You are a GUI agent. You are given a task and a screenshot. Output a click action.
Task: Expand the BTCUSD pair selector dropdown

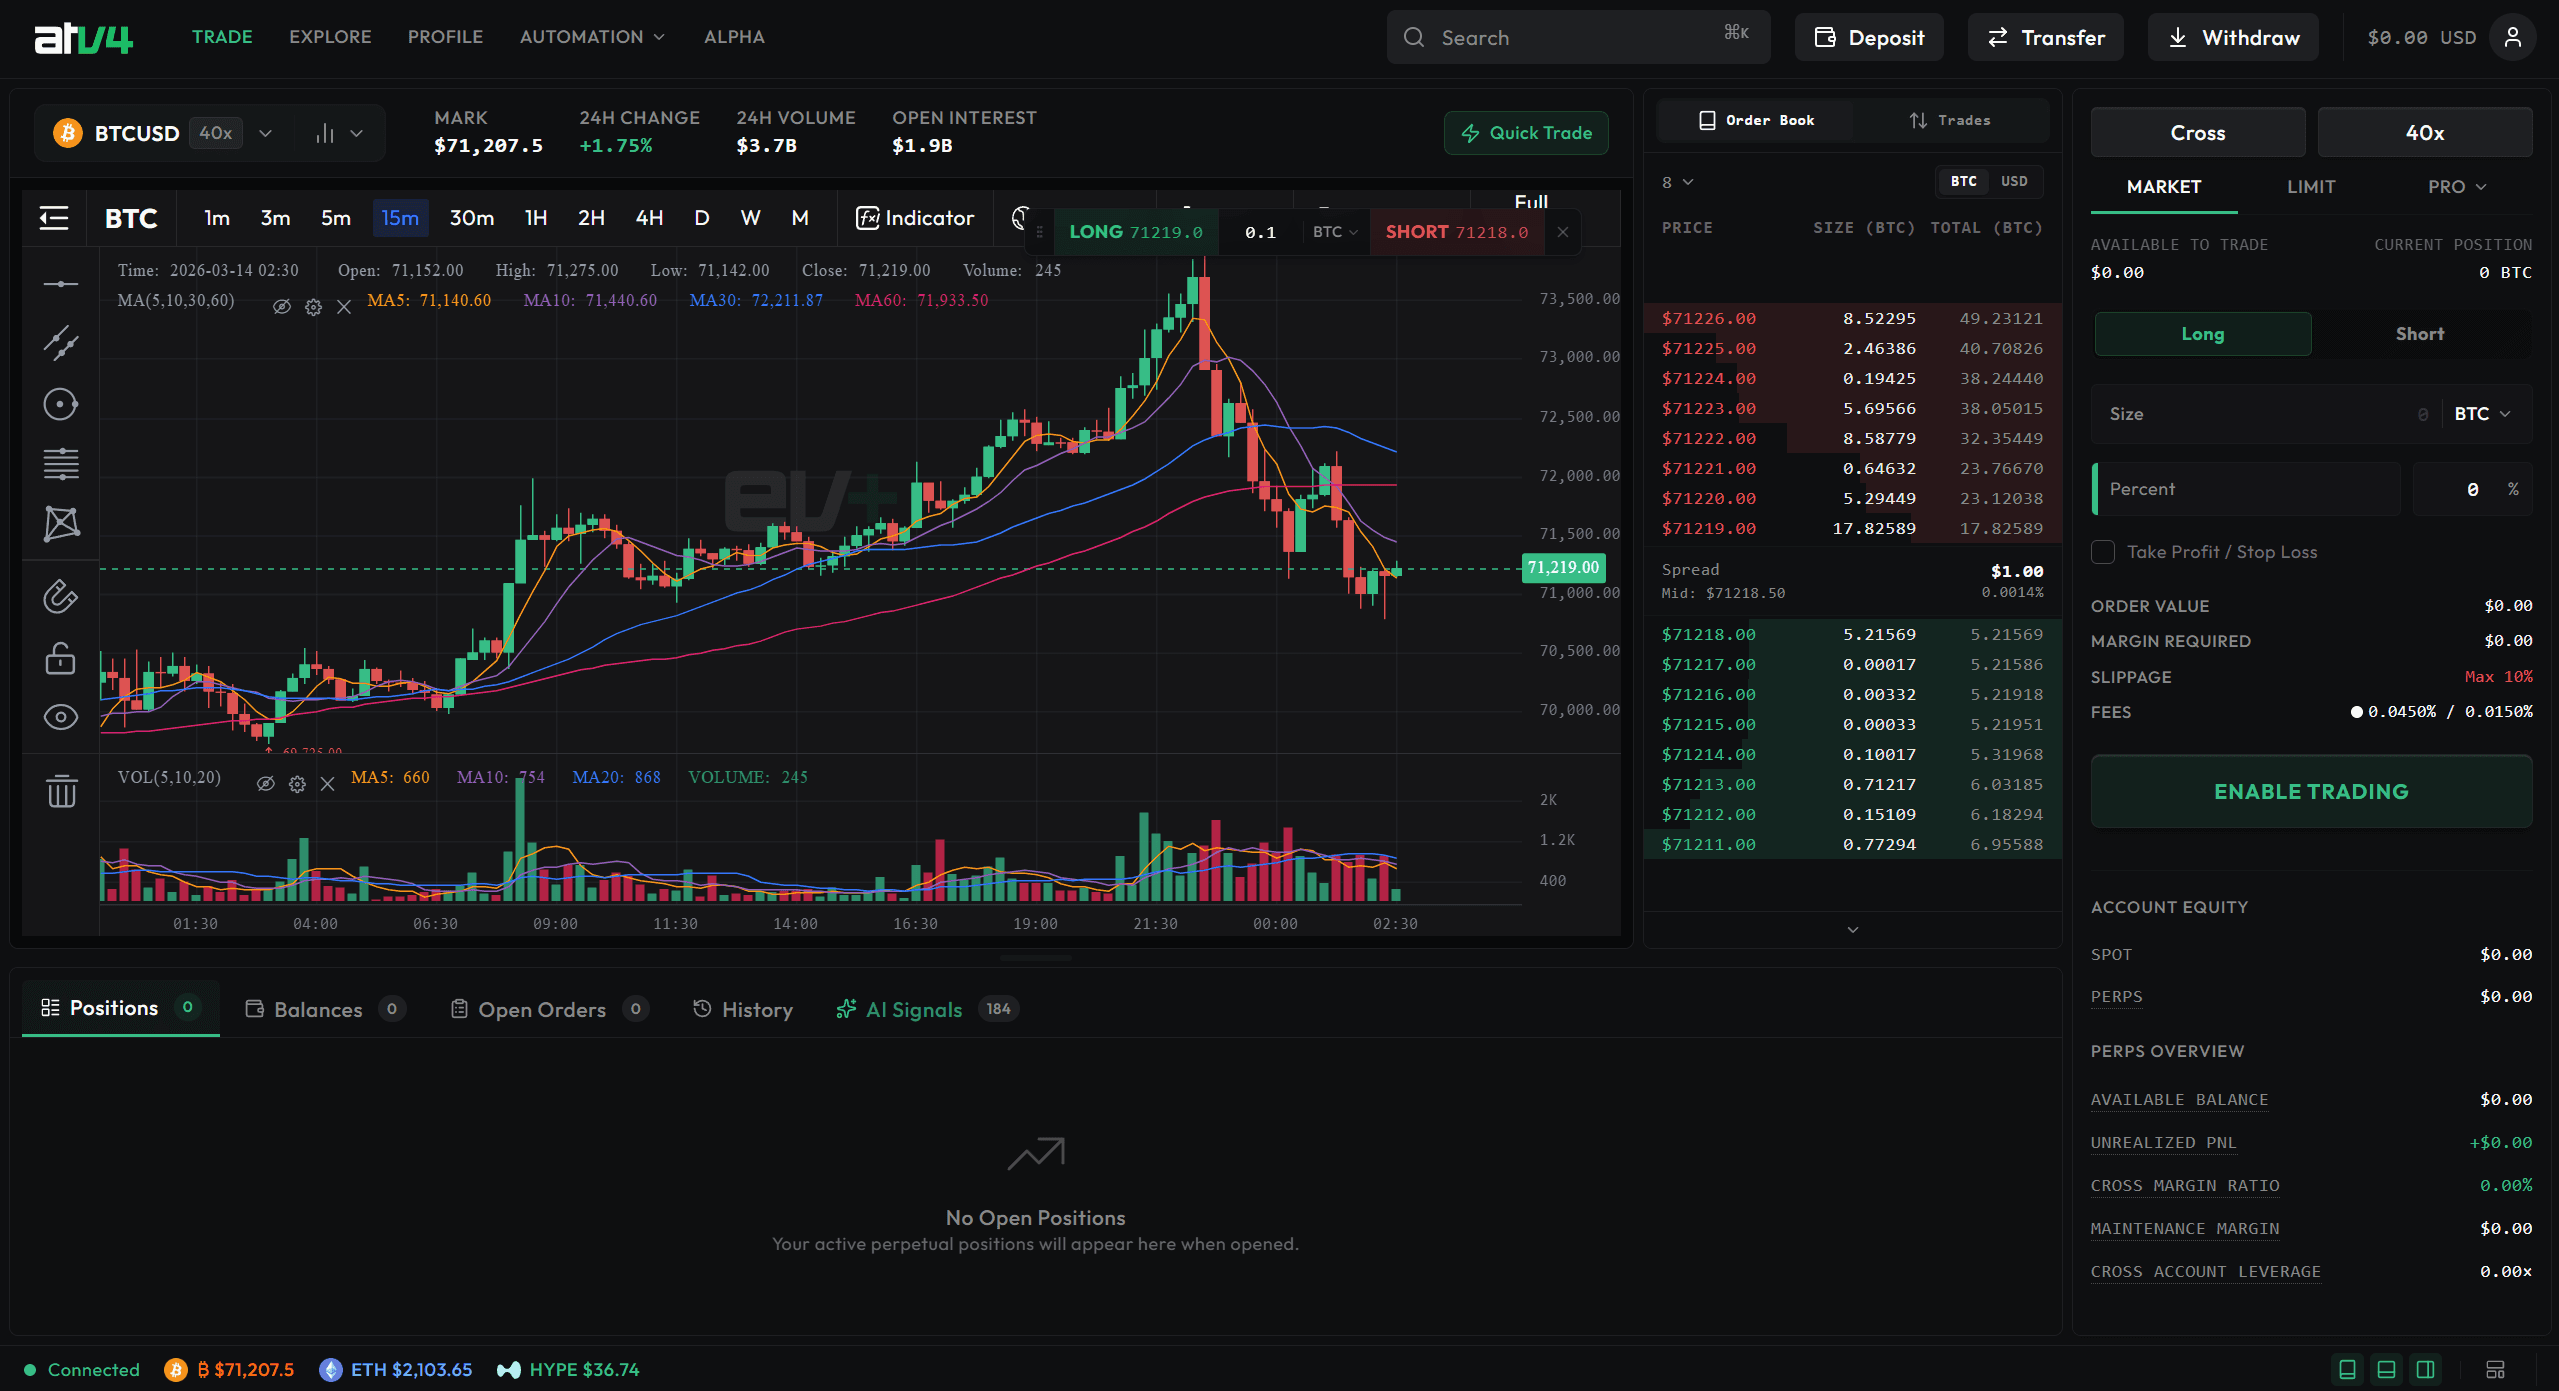[265, 133]
